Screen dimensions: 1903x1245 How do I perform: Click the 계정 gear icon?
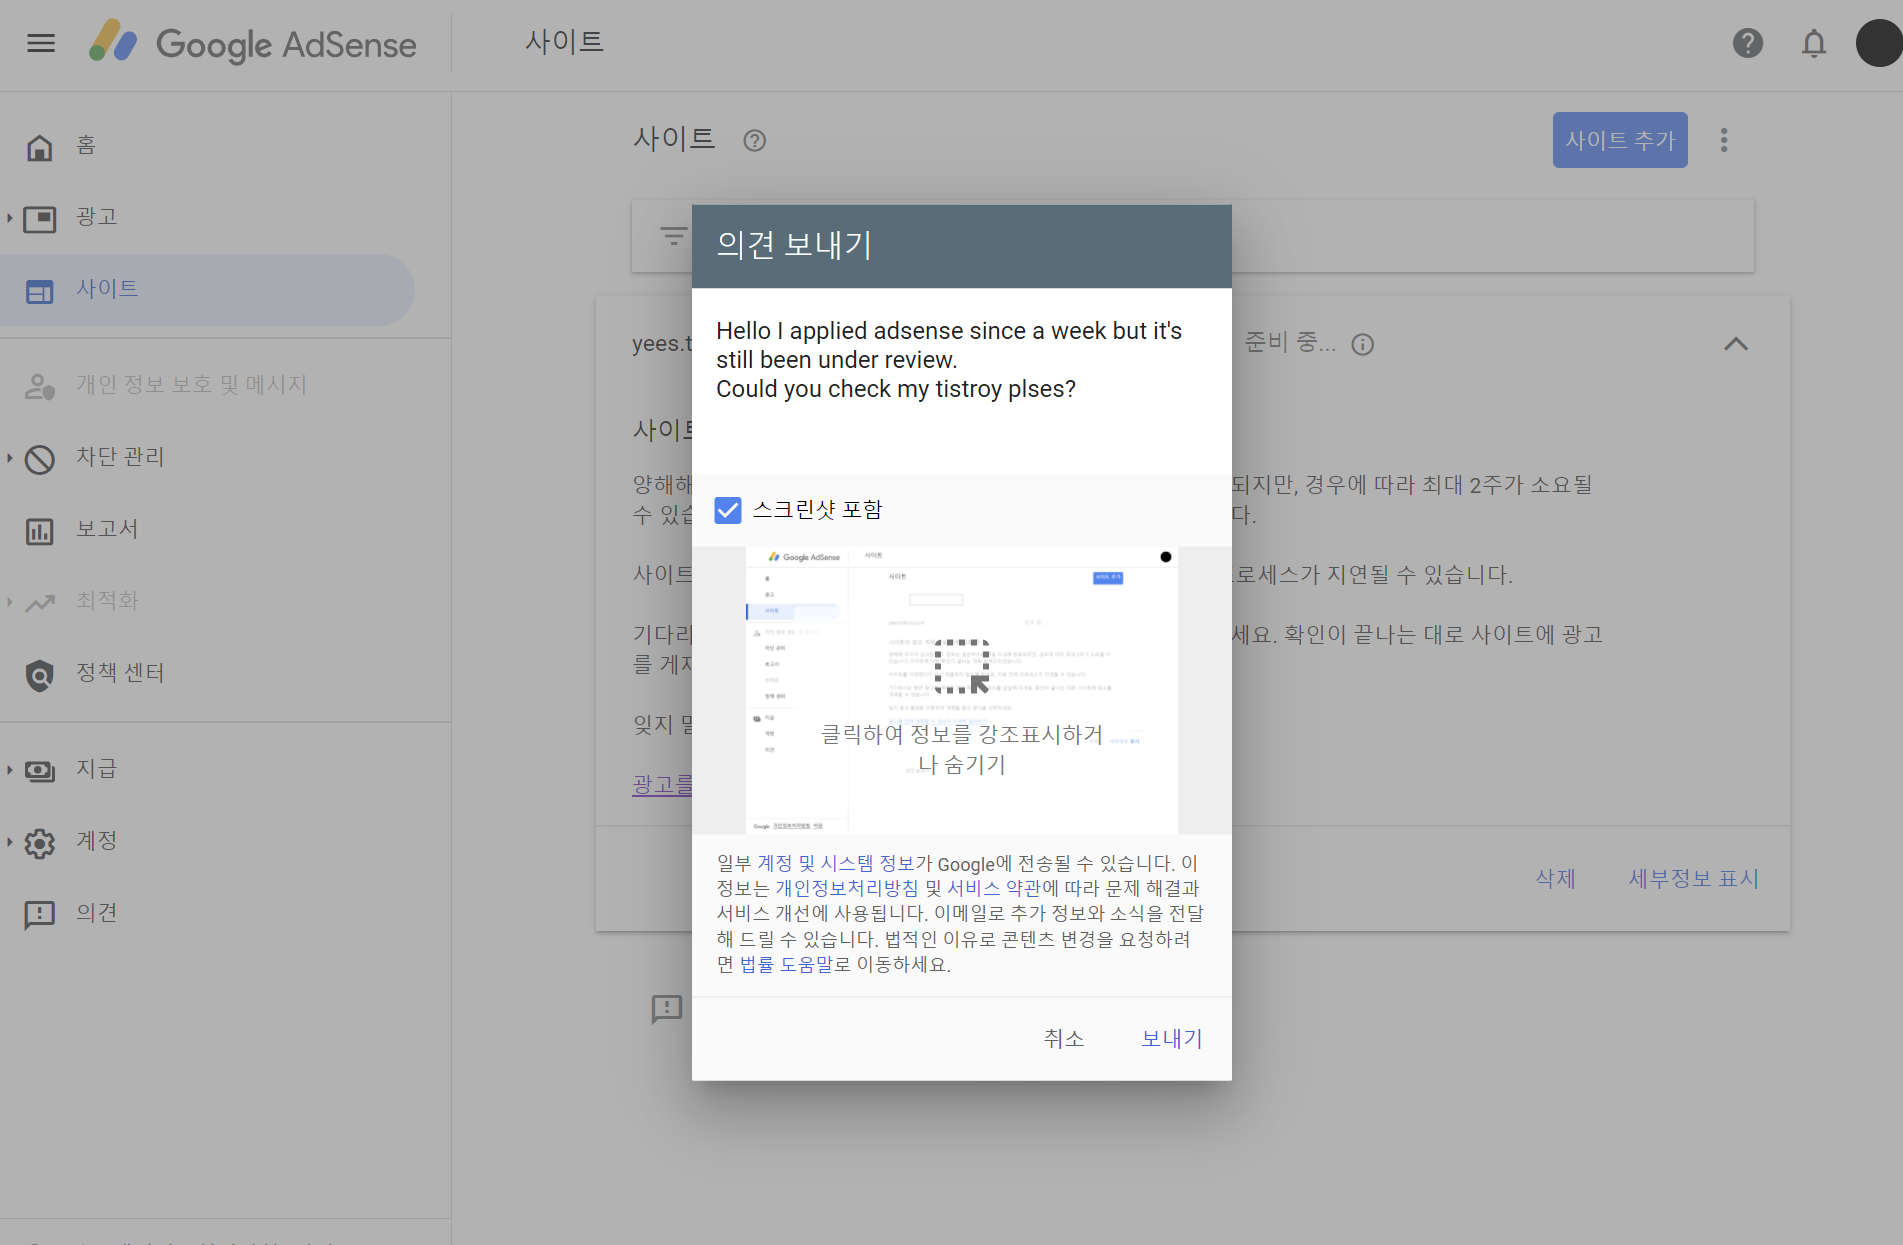[40, 842]
